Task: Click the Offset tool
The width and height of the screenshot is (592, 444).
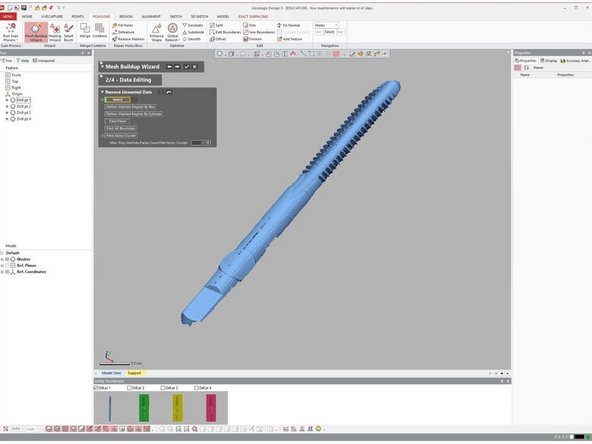Action: tap(218, 39)
